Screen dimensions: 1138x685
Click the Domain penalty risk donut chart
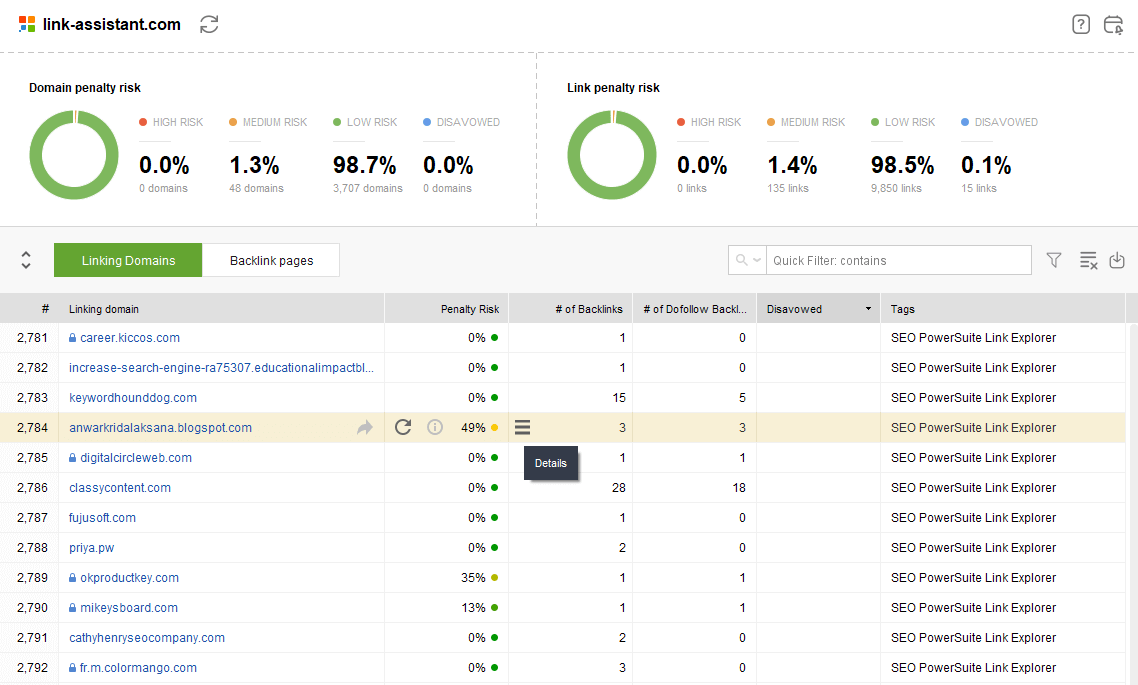[74, 155]
